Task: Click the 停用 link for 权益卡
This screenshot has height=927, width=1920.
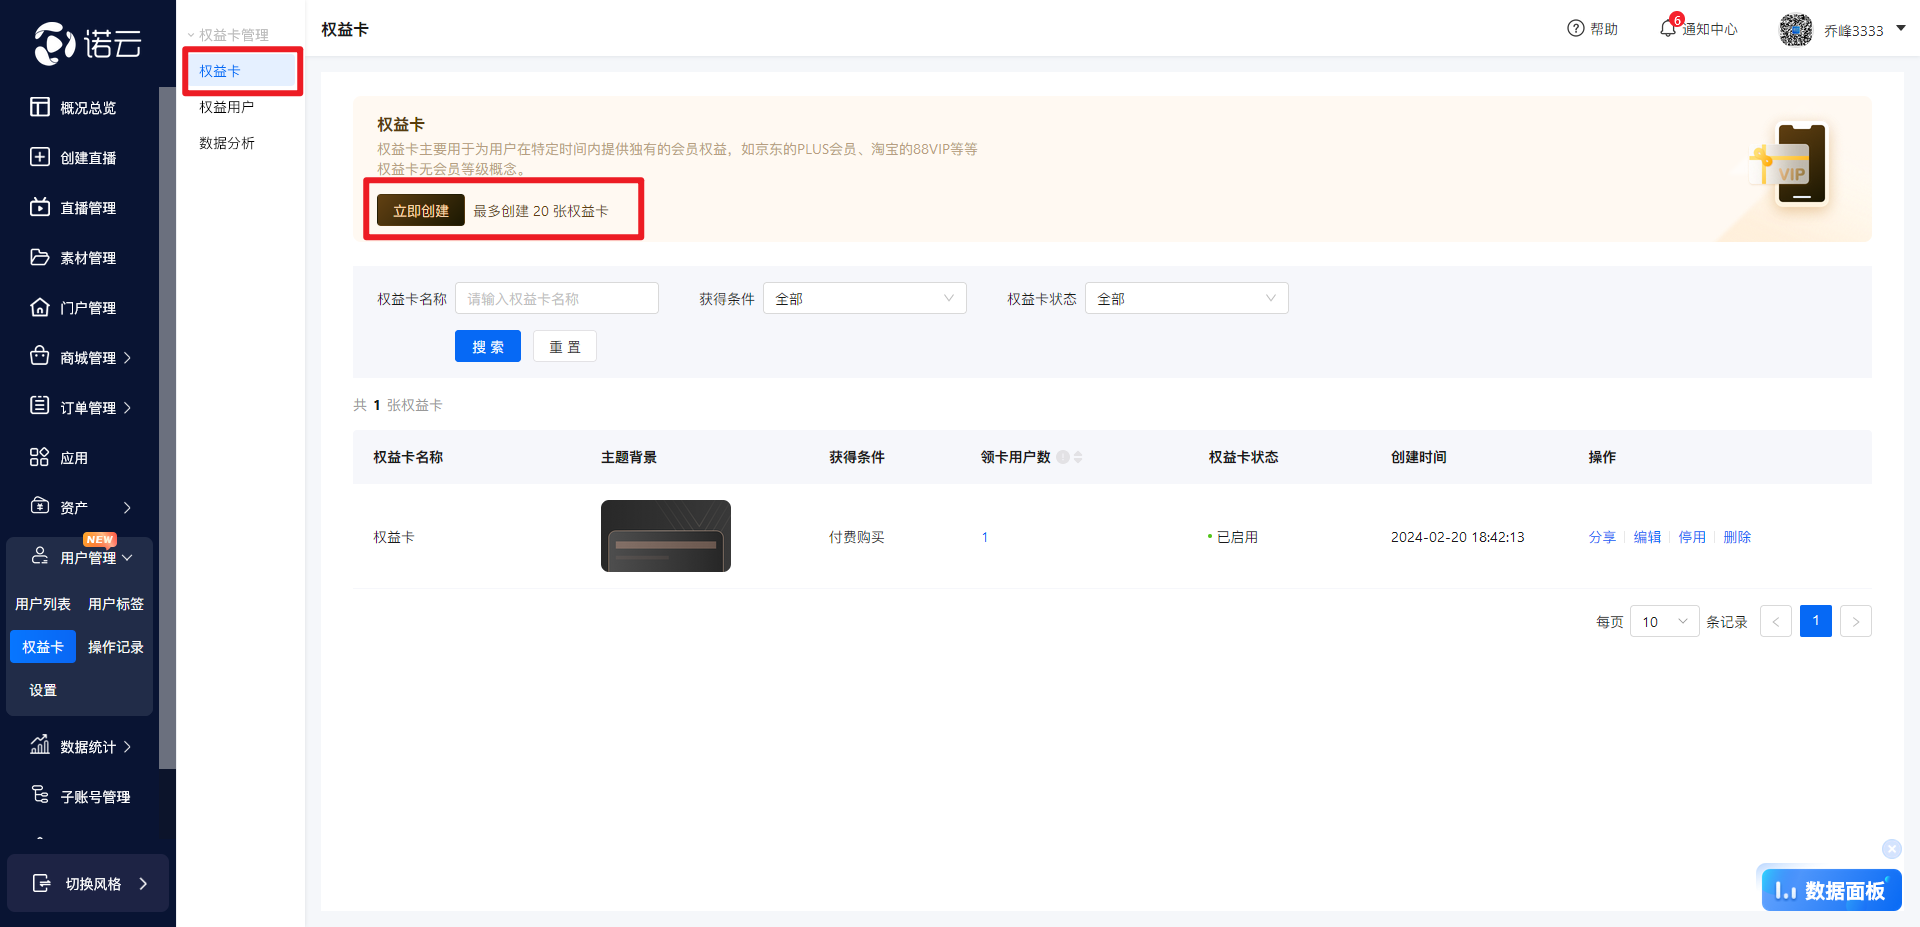Action: tap(1692, 537)
